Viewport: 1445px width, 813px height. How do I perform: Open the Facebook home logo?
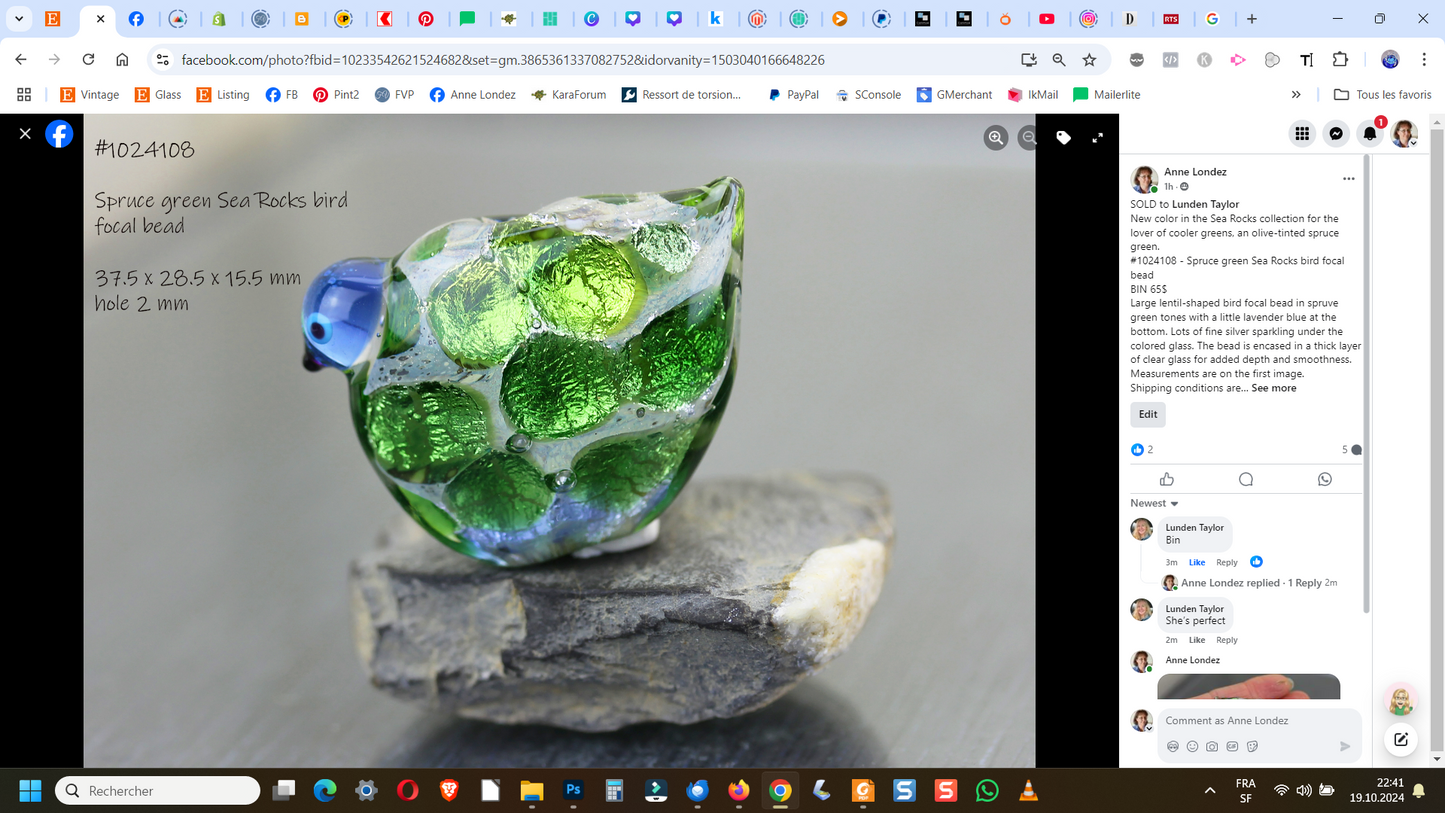59,134
